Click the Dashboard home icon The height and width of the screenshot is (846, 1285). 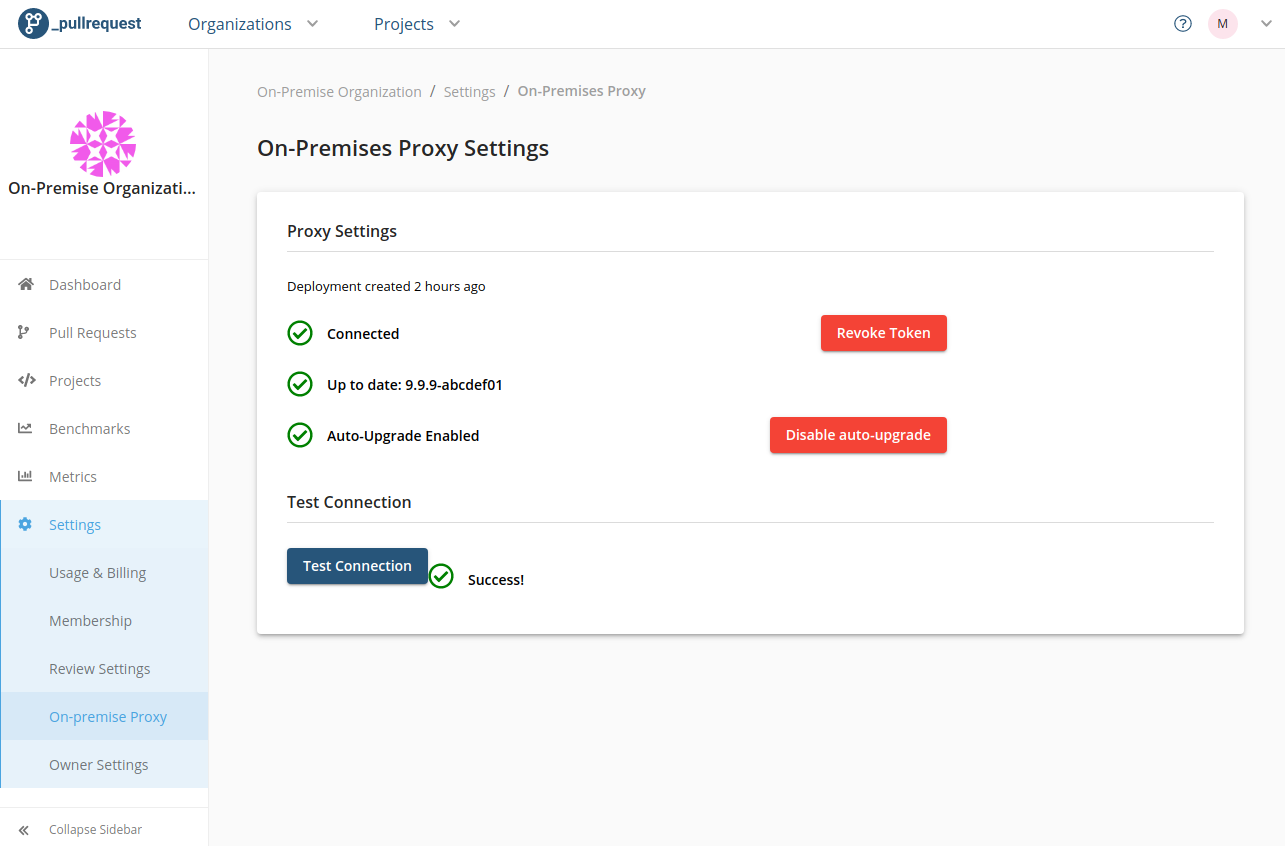point(26,284)
